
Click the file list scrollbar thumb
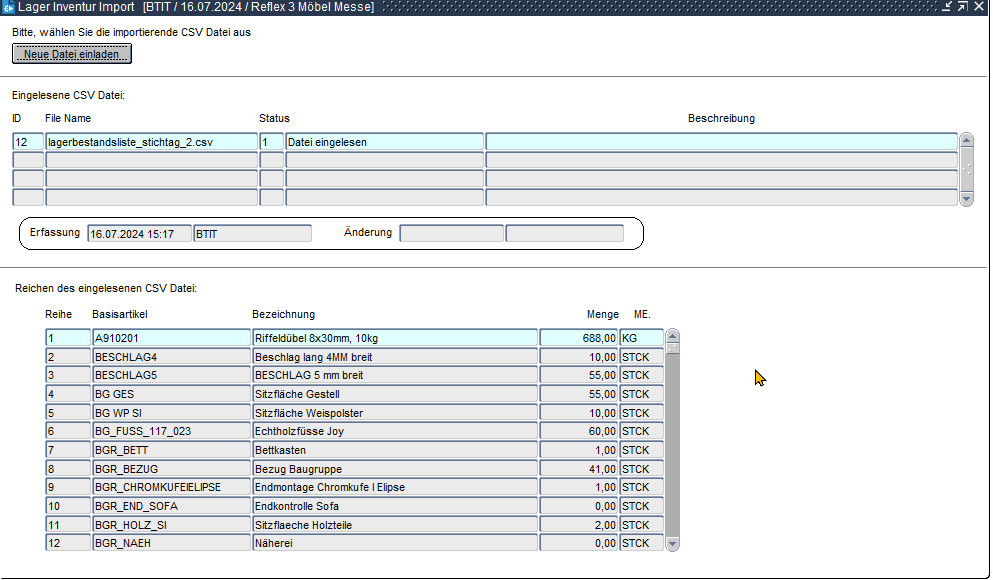point(966,169)
